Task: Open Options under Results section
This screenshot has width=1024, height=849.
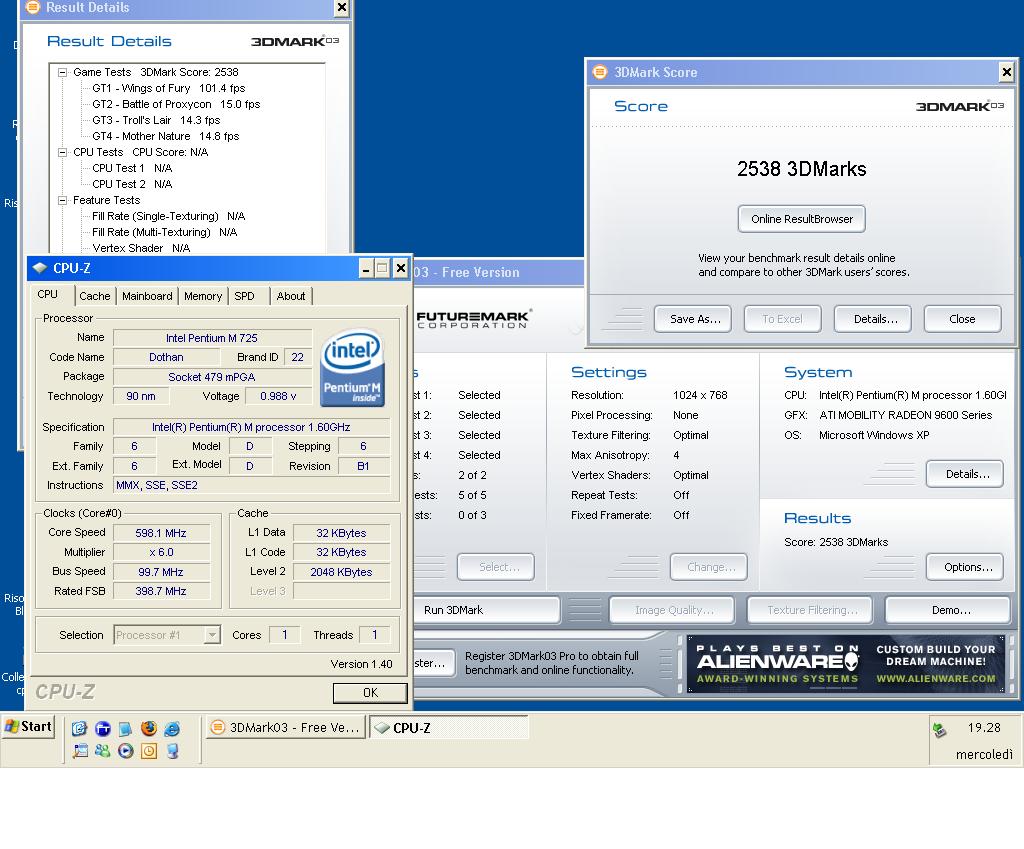Action: point(965,567)
